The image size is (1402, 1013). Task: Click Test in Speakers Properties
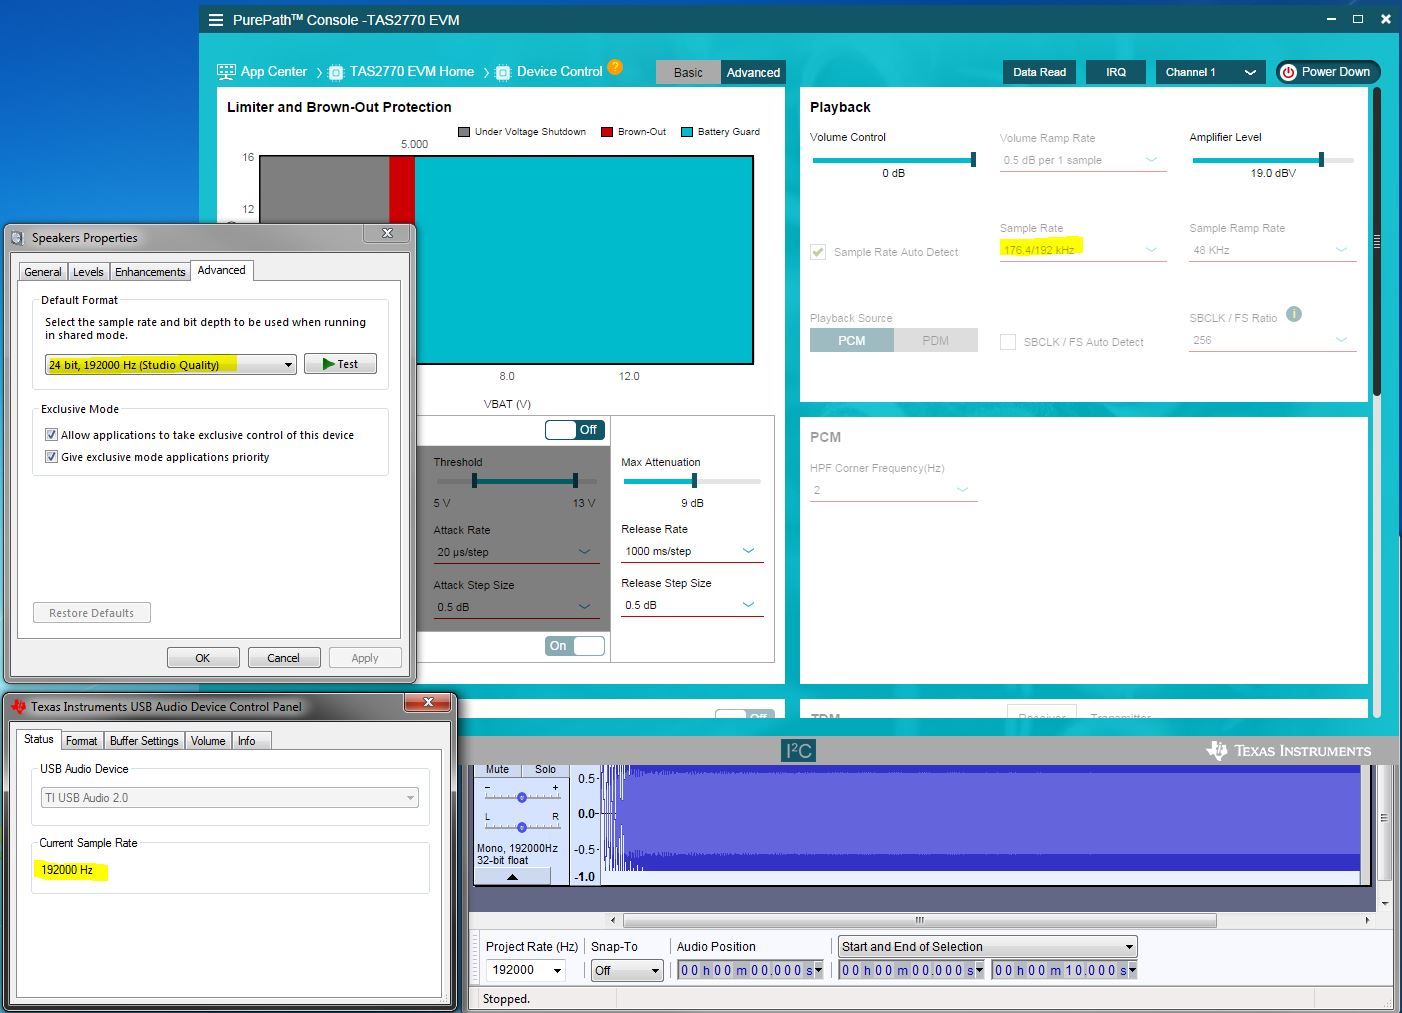340,364
